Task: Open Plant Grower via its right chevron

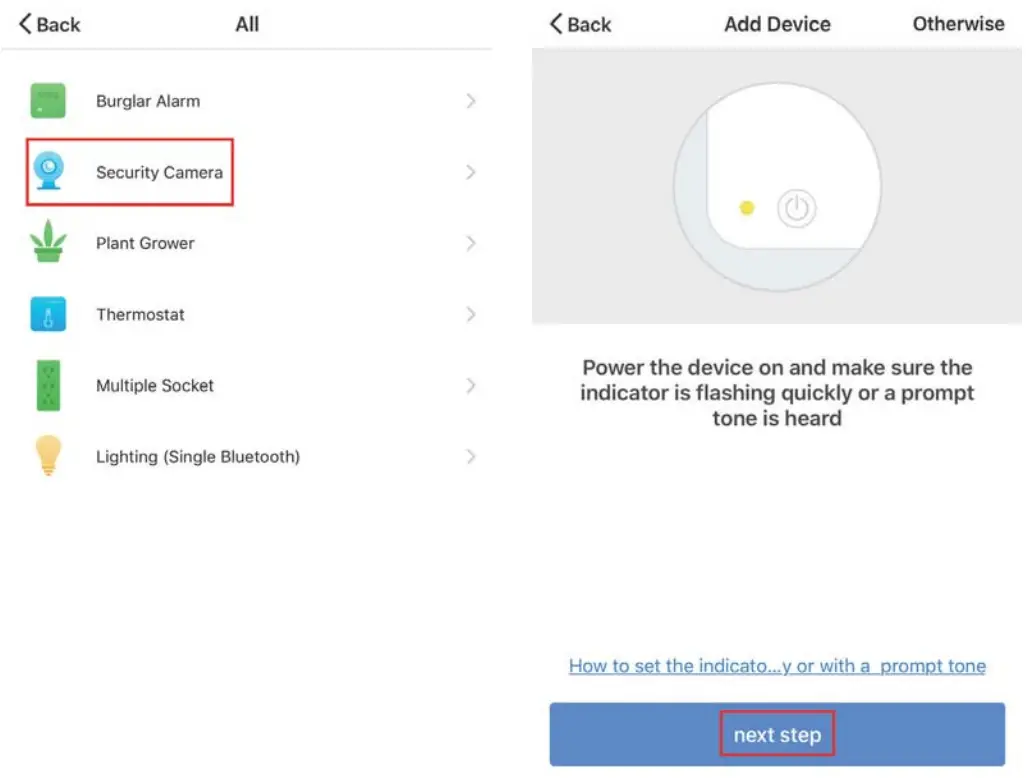Action: pyautogui.click(x=471, y=243)
